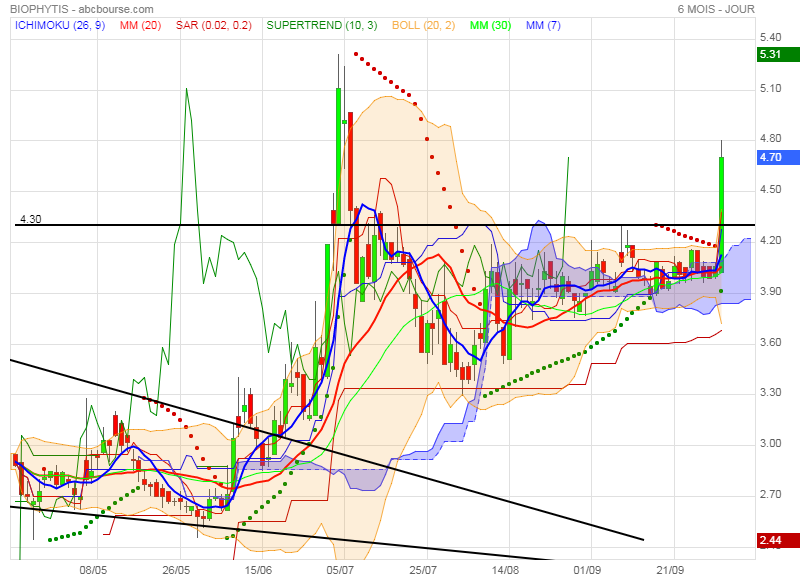This screenshot has width=800, height=580.
Task: Click the MM (20) legend label
Action: click(x=140, y=25)
